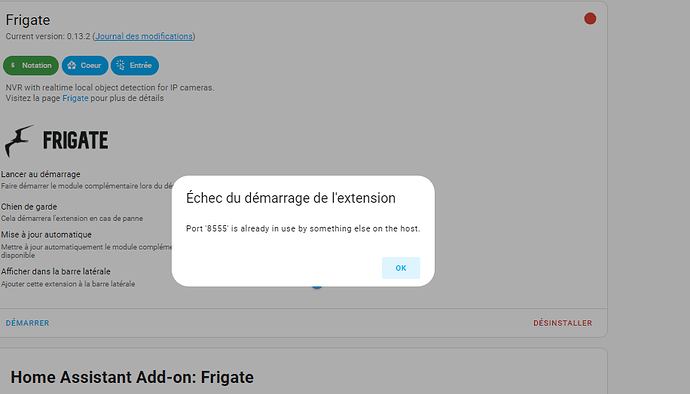Dismiss the error dialog with OK
The width and height of the screenshot is (690, 394).
pyautogui.click(x=401, y=268)
